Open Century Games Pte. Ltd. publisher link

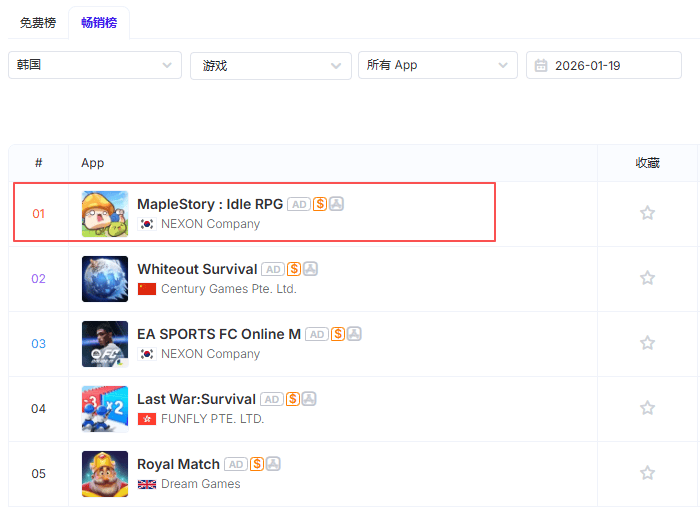tap(228, 289)
